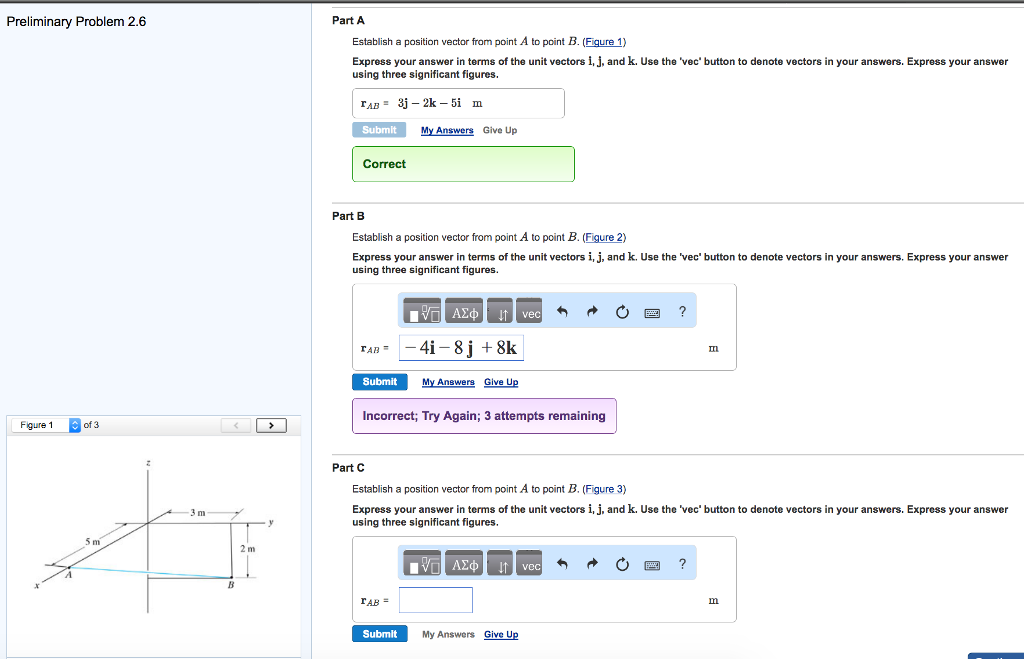1024x659 pixels.
Task: Click the redo arrow in Part C equation toolbar
Action: (592, 564)
